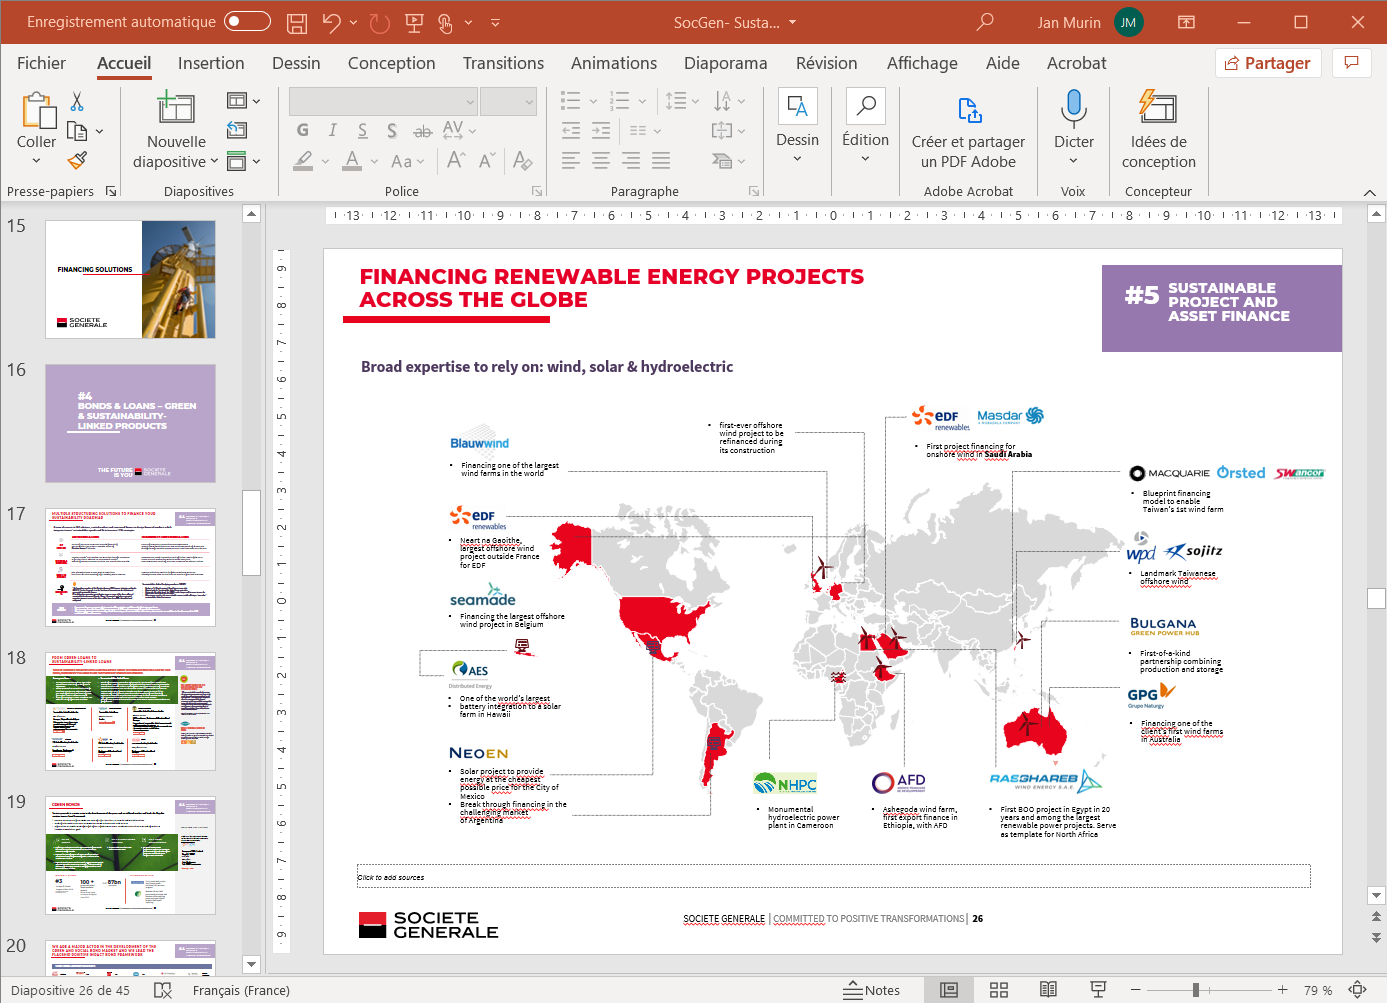Fit slide to current window
The image size is (1387, 1003).
point(1357,990)
